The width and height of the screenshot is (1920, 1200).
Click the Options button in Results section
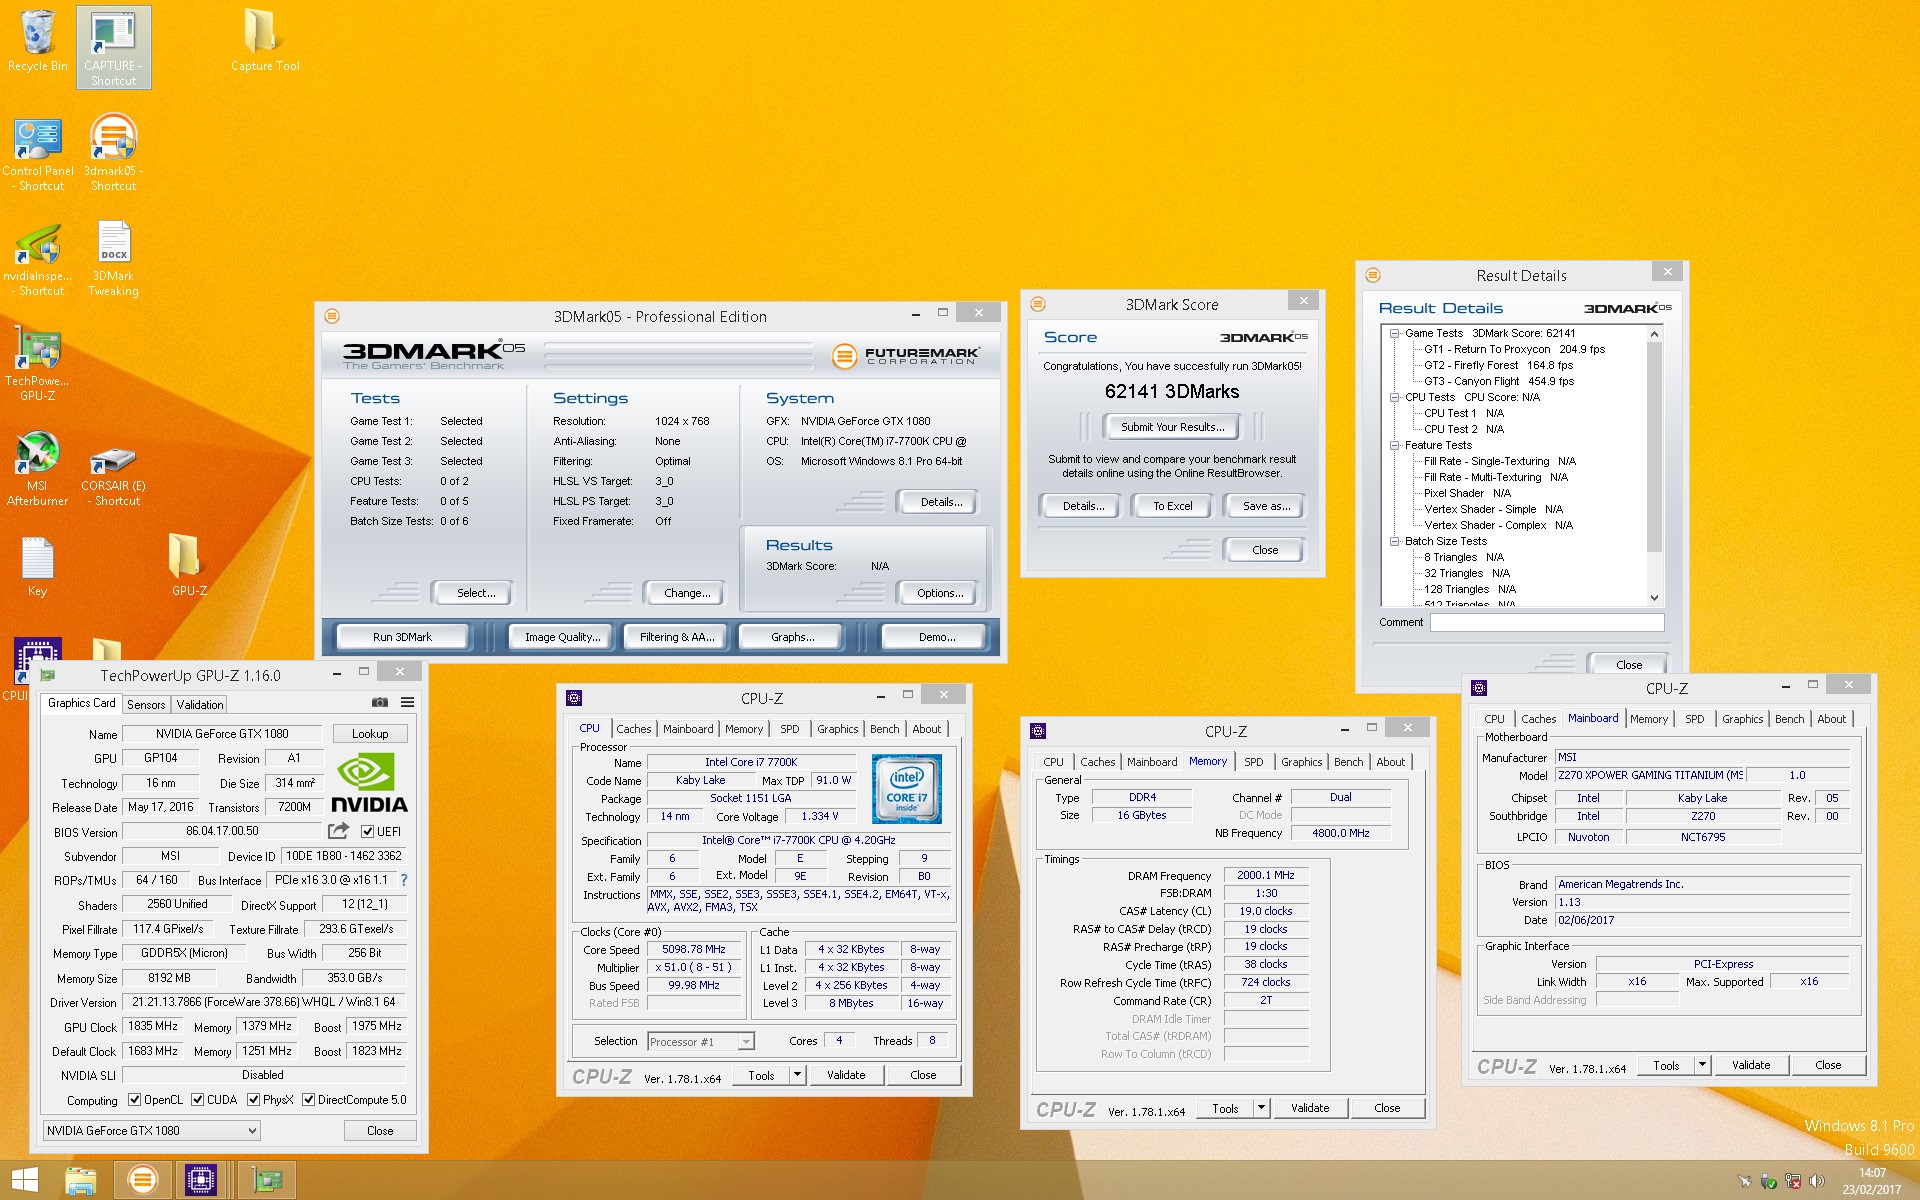tap(940, 593)
